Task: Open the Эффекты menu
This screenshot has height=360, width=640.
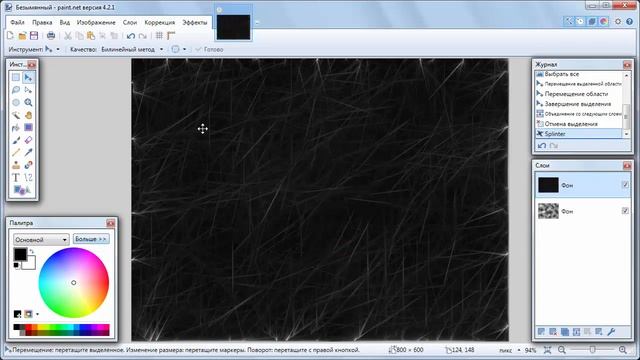Action: click(195, 22)
